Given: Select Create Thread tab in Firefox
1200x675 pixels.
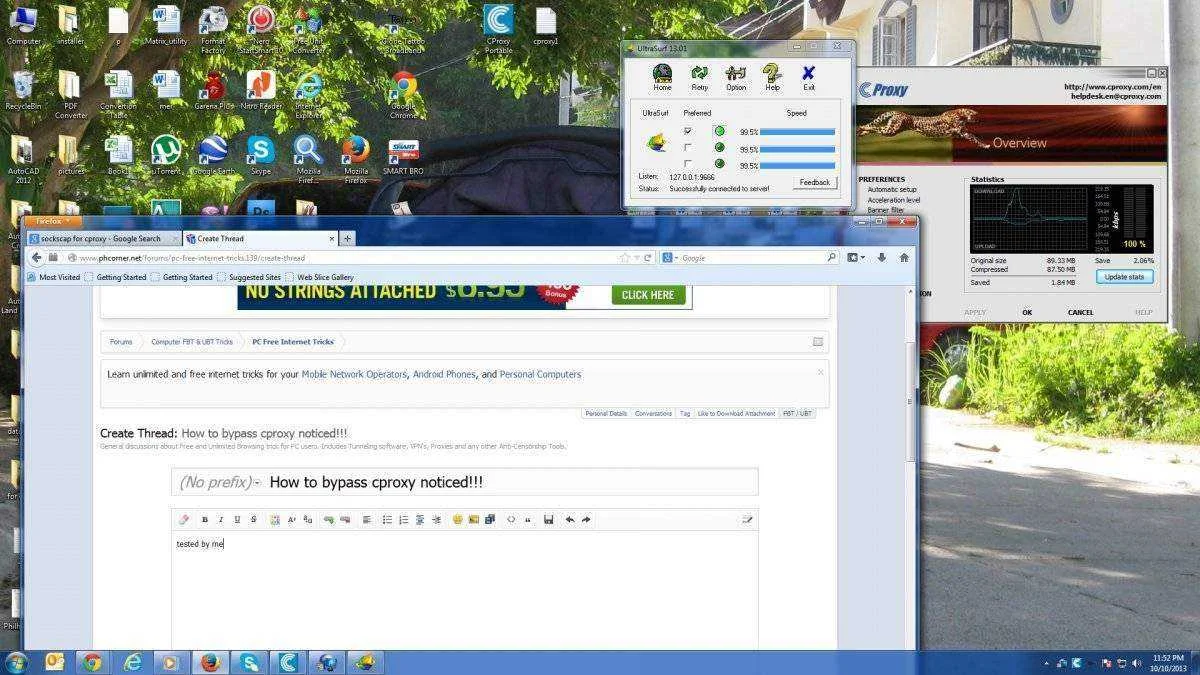Looking at the screenshot, I should [x=261, y=239].
